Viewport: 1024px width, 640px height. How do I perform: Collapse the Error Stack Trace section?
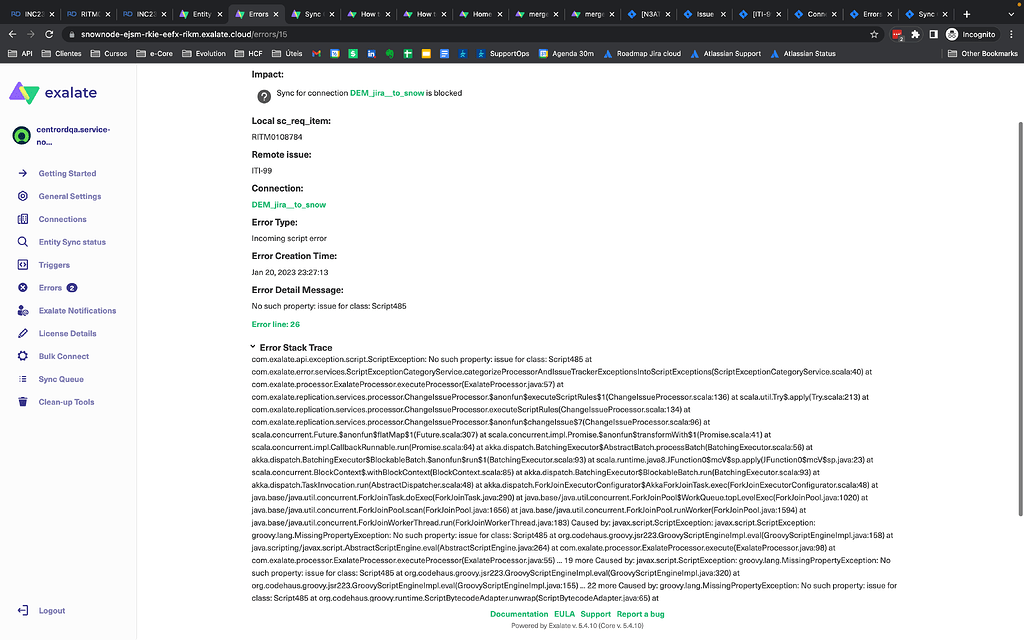click(252, 345)
